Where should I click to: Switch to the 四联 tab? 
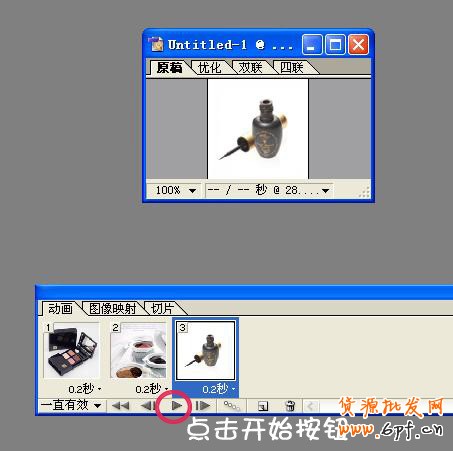pyautogui.click(x=291, y=68)
